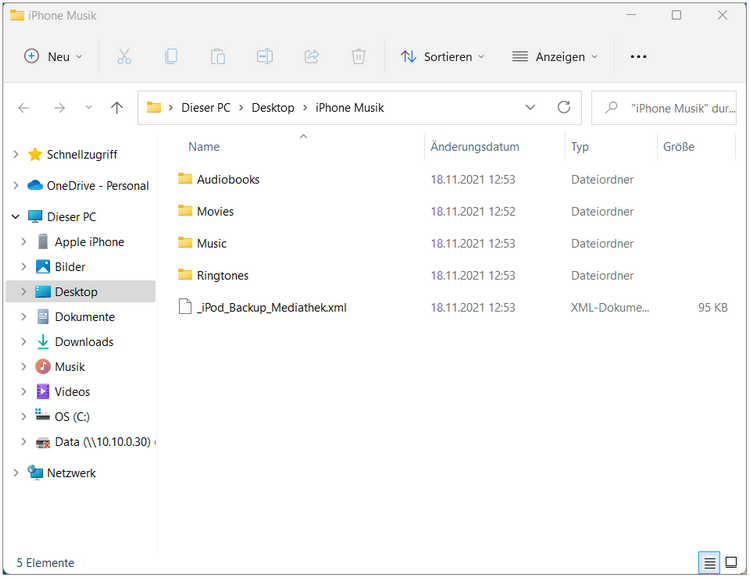Screen dimensions: 750x578
Task: Switch to details view in status bar
Action: 709,563
